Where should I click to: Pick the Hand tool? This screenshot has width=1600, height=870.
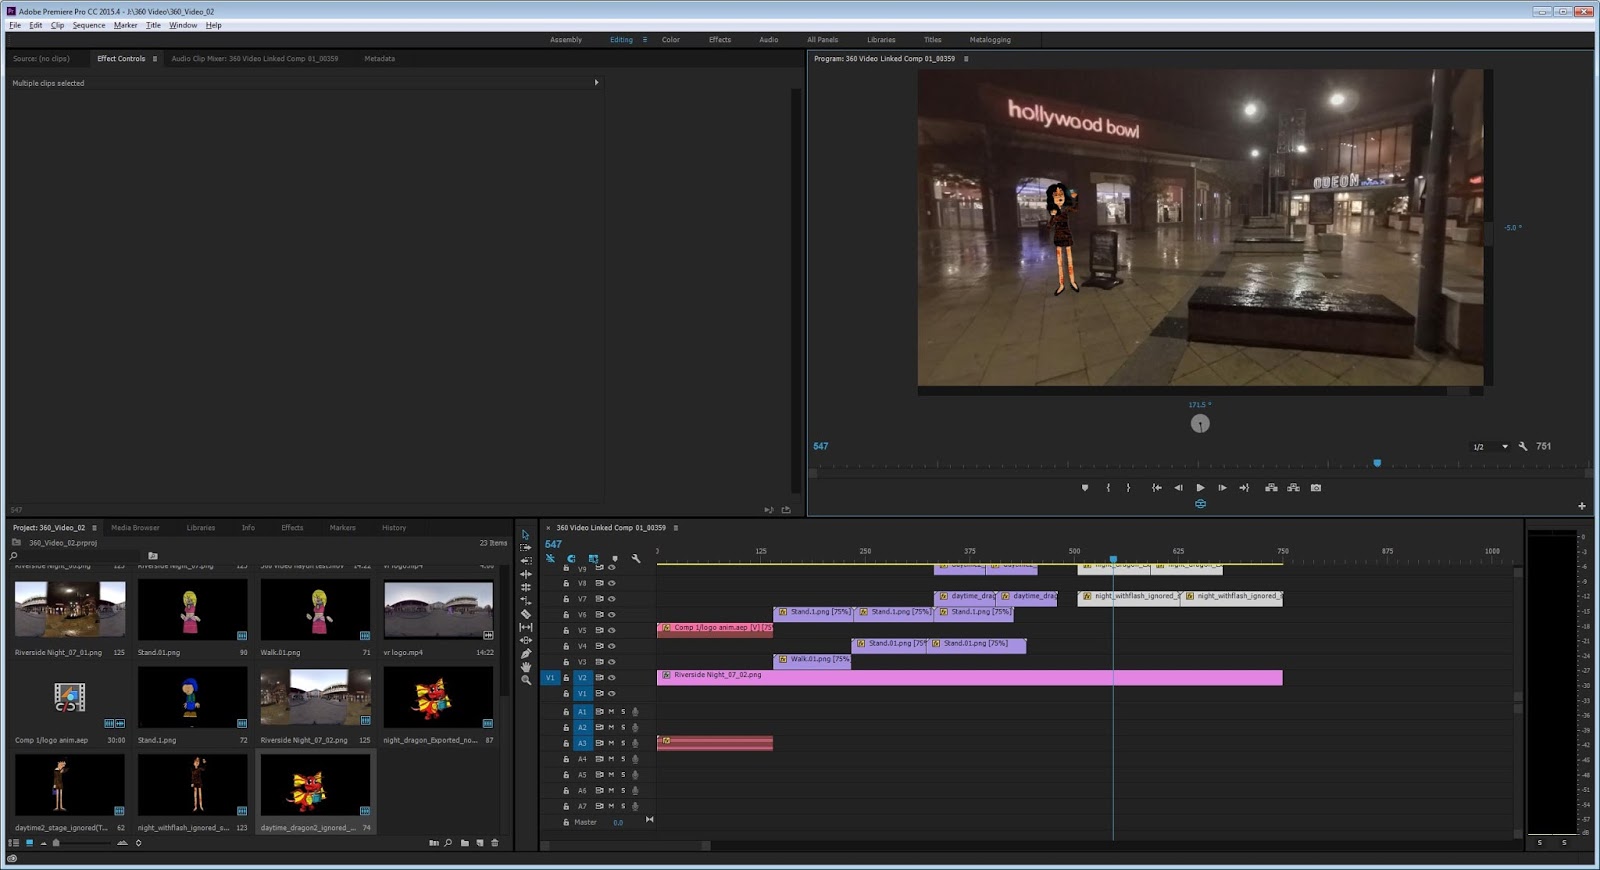pos(526,667)
